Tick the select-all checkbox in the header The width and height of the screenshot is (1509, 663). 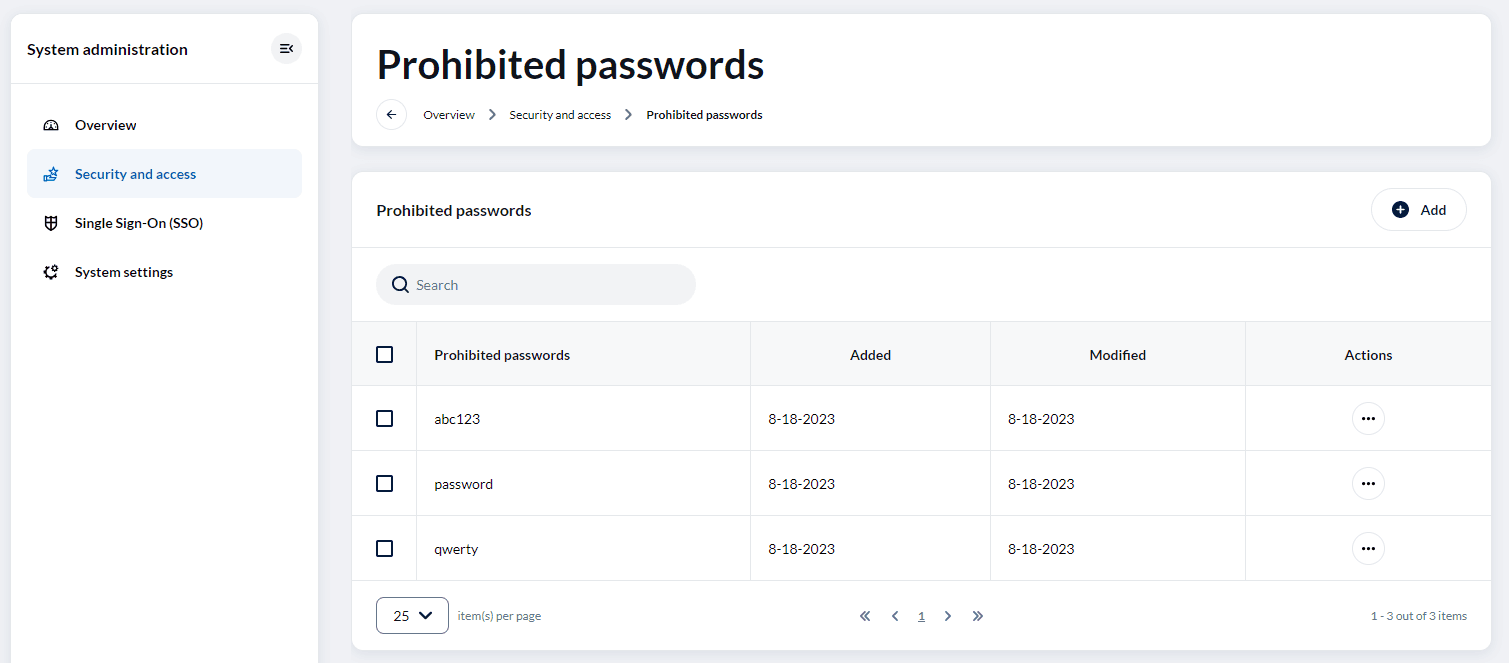pyautogui.click(x=384, y=355)
